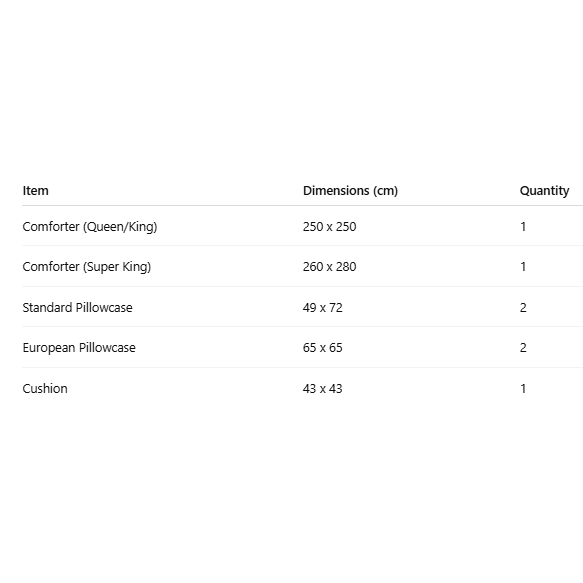Click quantity 2 for European Pillowcase
The width and height of the screenshot is (583, 583).
coord(523,348)
